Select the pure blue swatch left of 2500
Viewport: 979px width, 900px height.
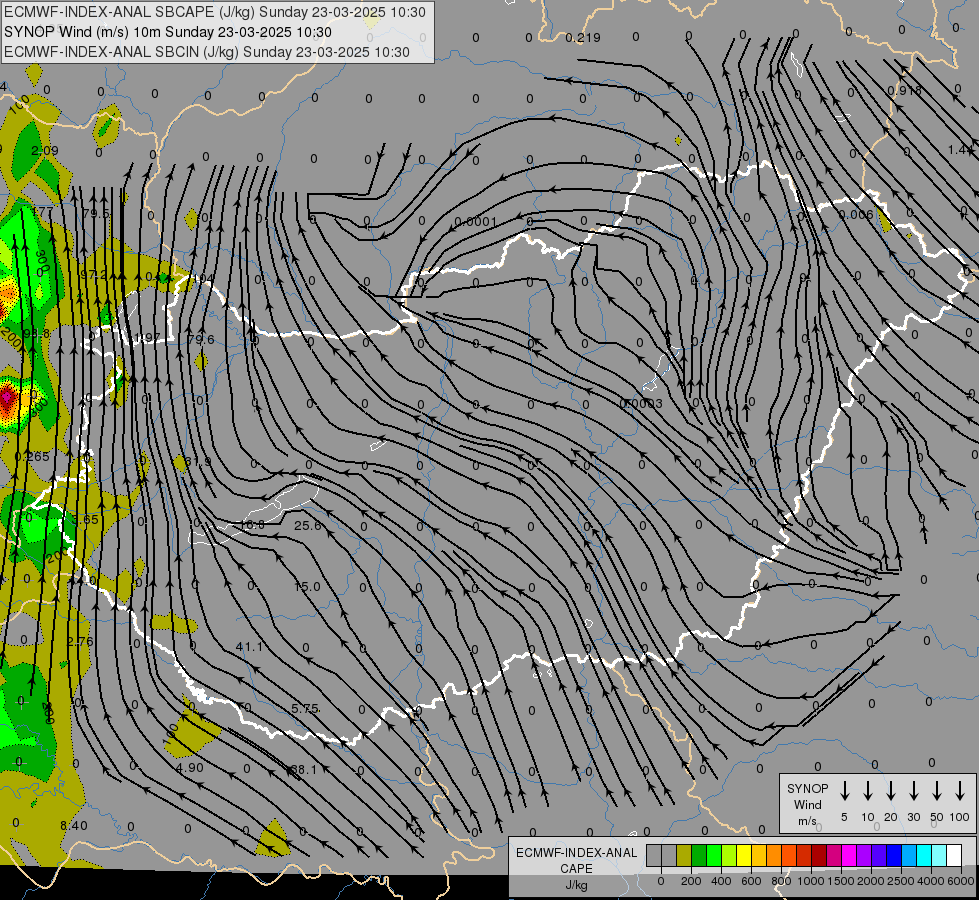coord(894,856)
